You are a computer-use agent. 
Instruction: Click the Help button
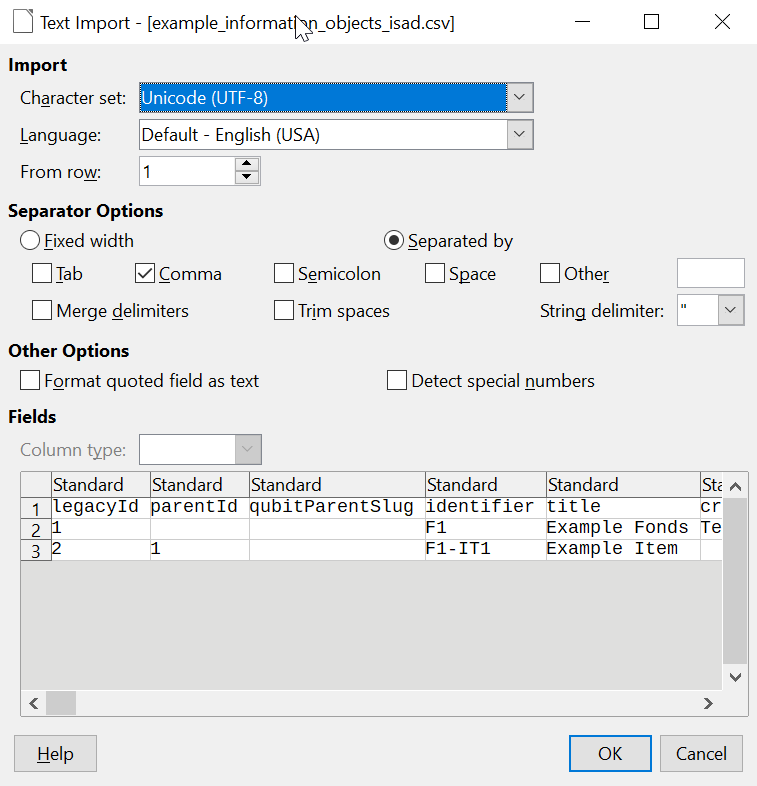(x=56, y=754)
